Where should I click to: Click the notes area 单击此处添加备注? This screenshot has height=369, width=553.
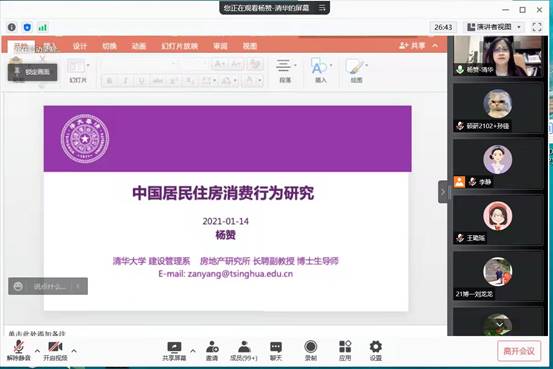click(x=37, y=333)
